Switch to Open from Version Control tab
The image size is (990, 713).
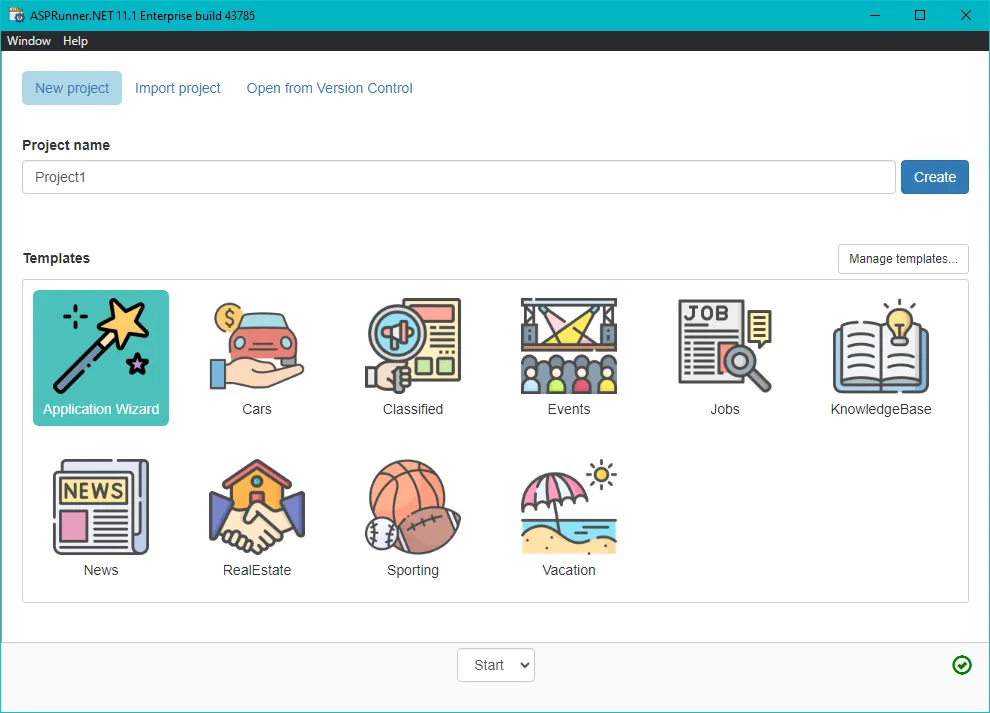click(330, 88)
